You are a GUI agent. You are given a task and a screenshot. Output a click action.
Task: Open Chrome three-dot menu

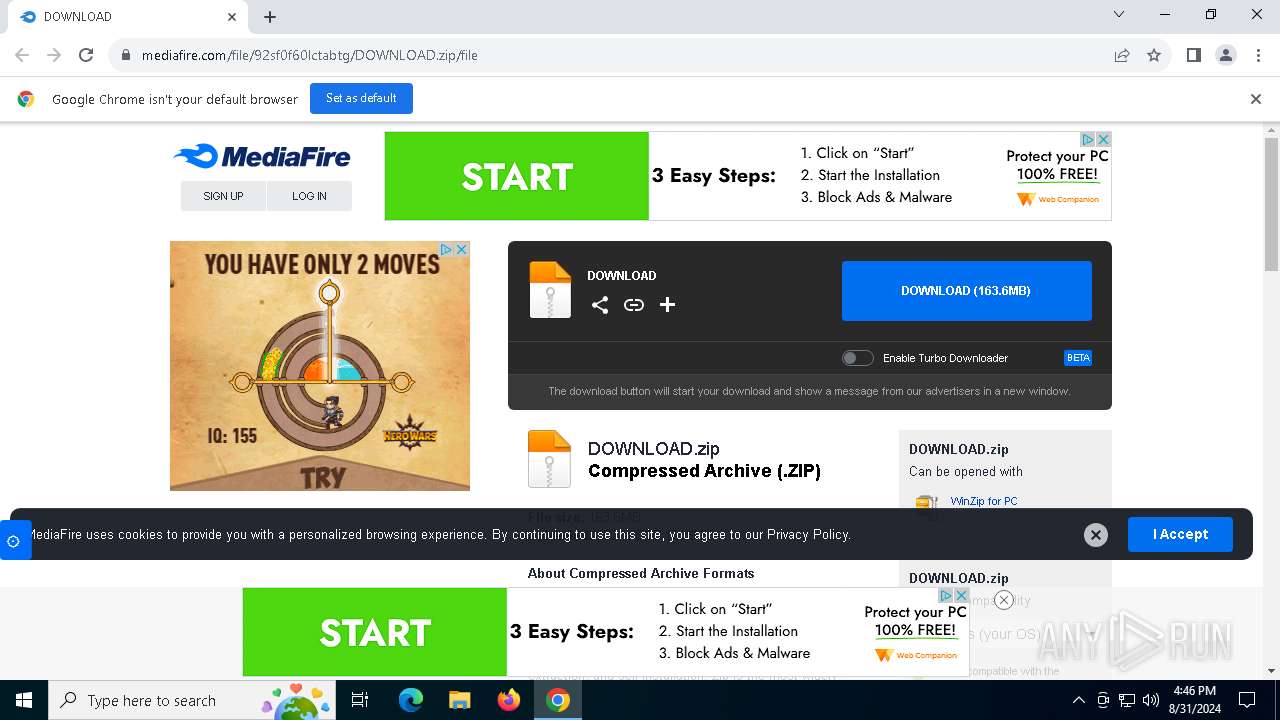click(x=1257, y=55)
